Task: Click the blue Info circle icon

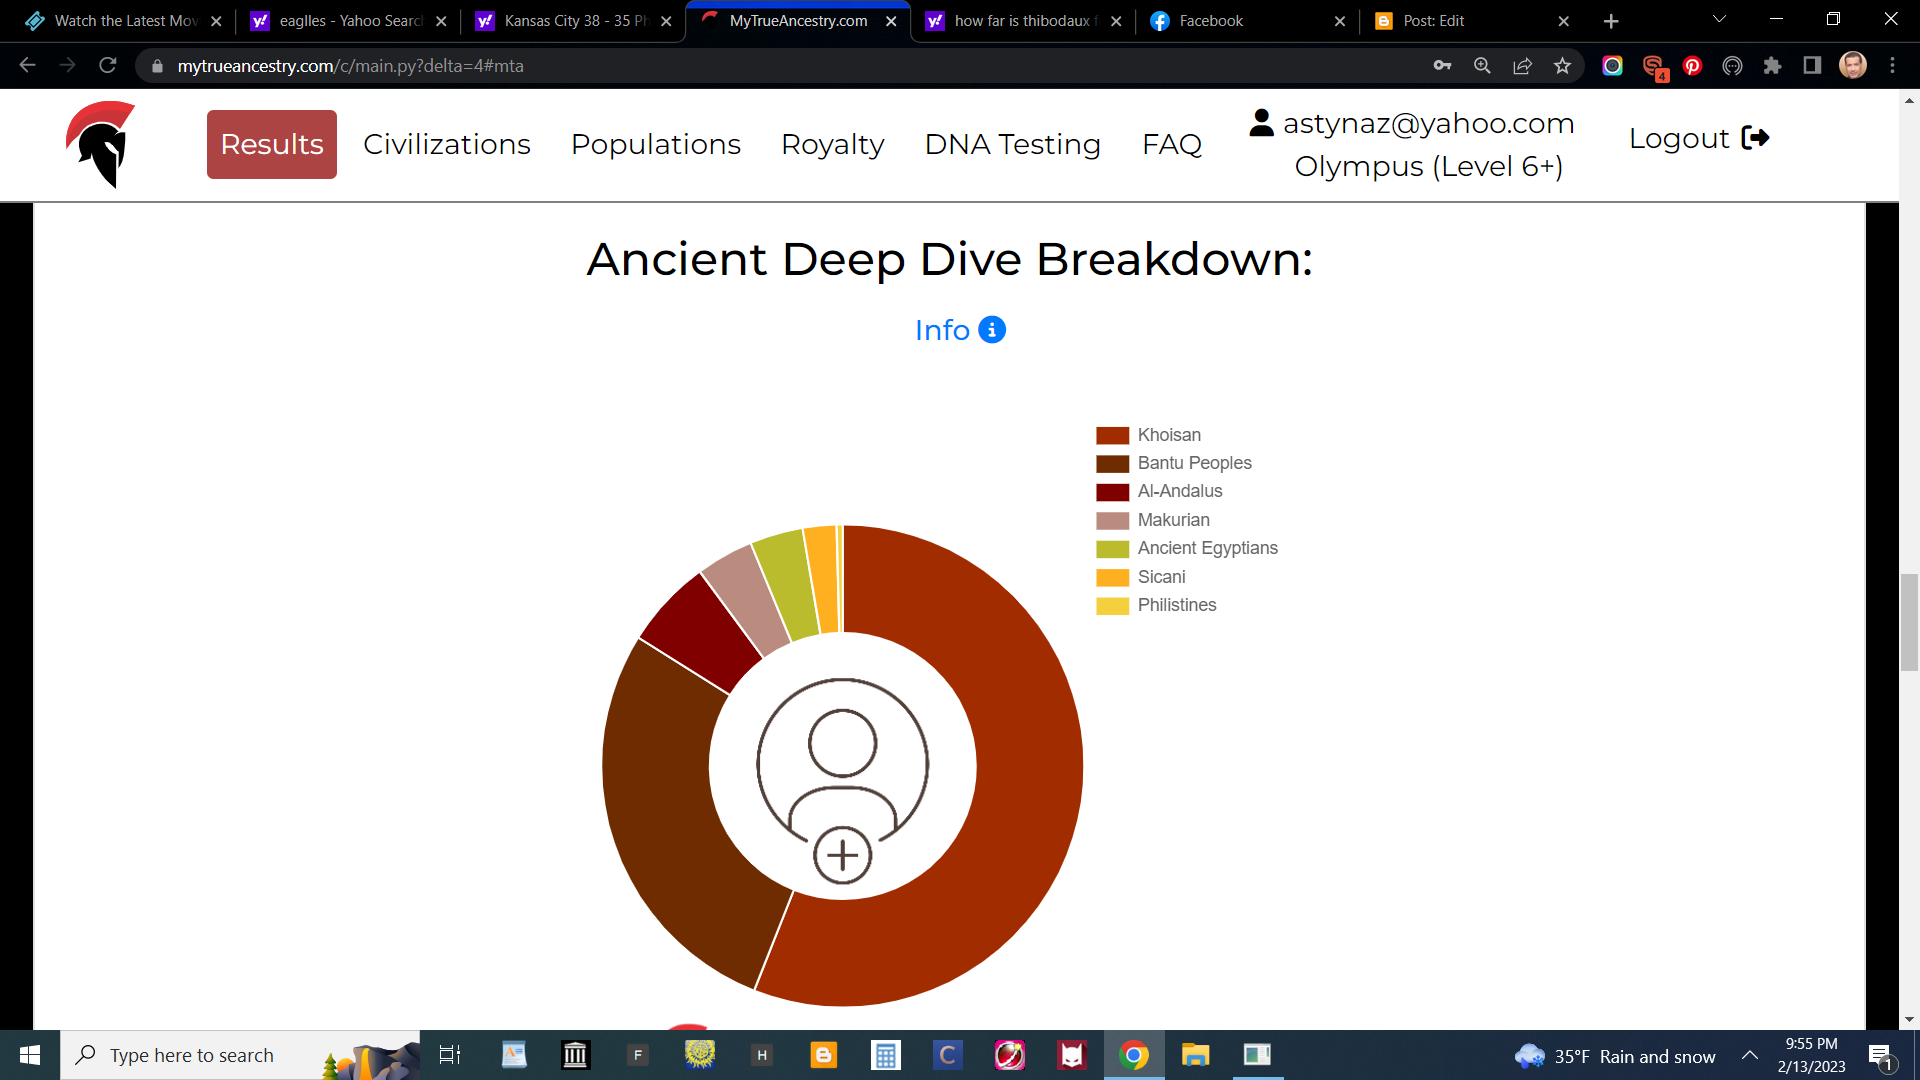Action: 991,330
